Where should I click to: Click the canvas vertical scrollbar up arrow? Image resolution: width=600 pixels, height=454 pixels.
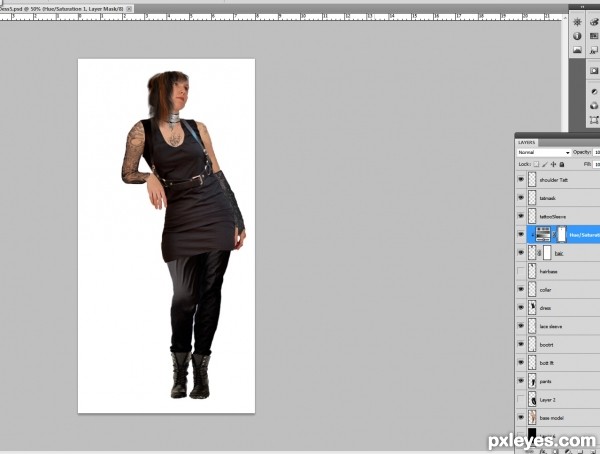(x=564, y=18)
